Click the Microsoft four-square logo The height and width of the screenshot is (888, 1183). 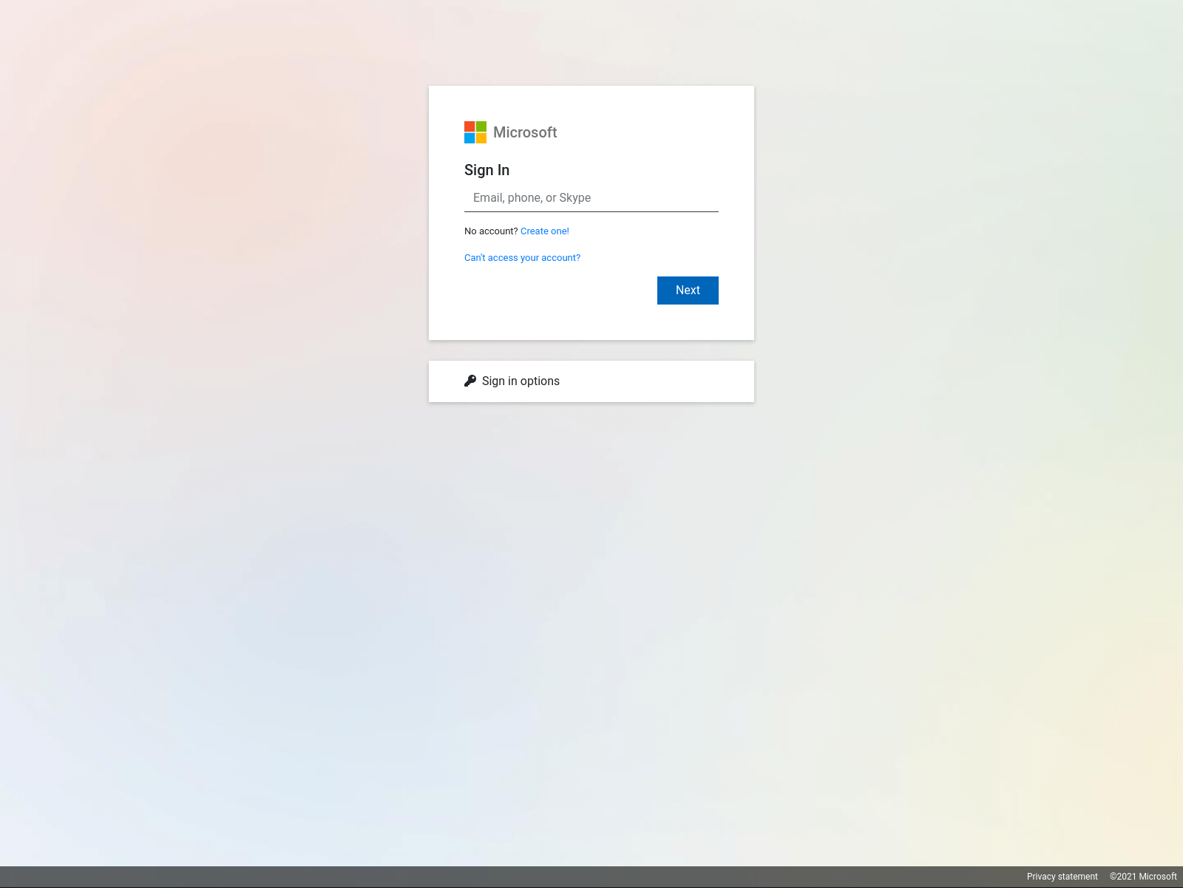point(475,132)
